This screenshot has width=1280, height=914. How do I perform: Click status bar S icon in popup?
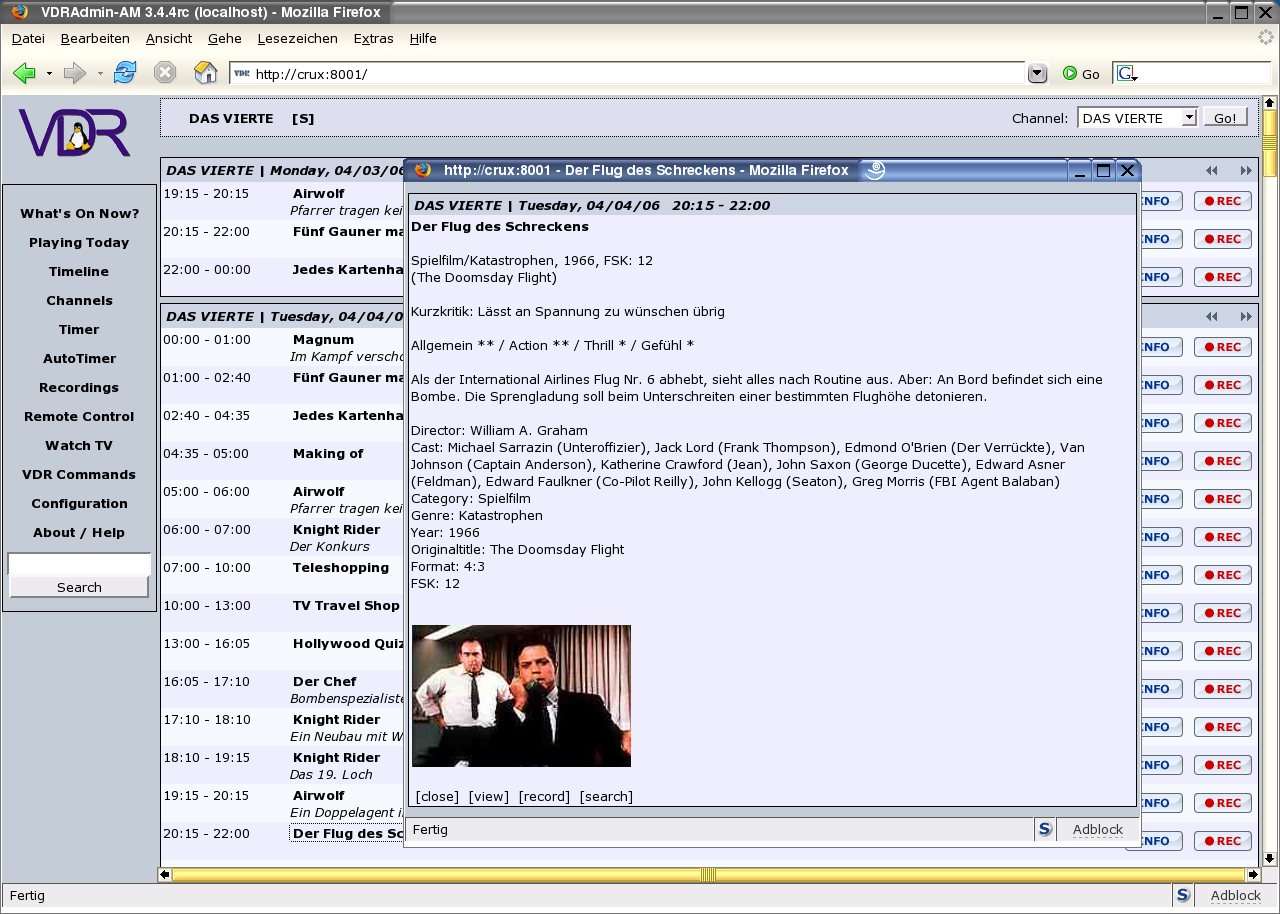[1045, 829]
